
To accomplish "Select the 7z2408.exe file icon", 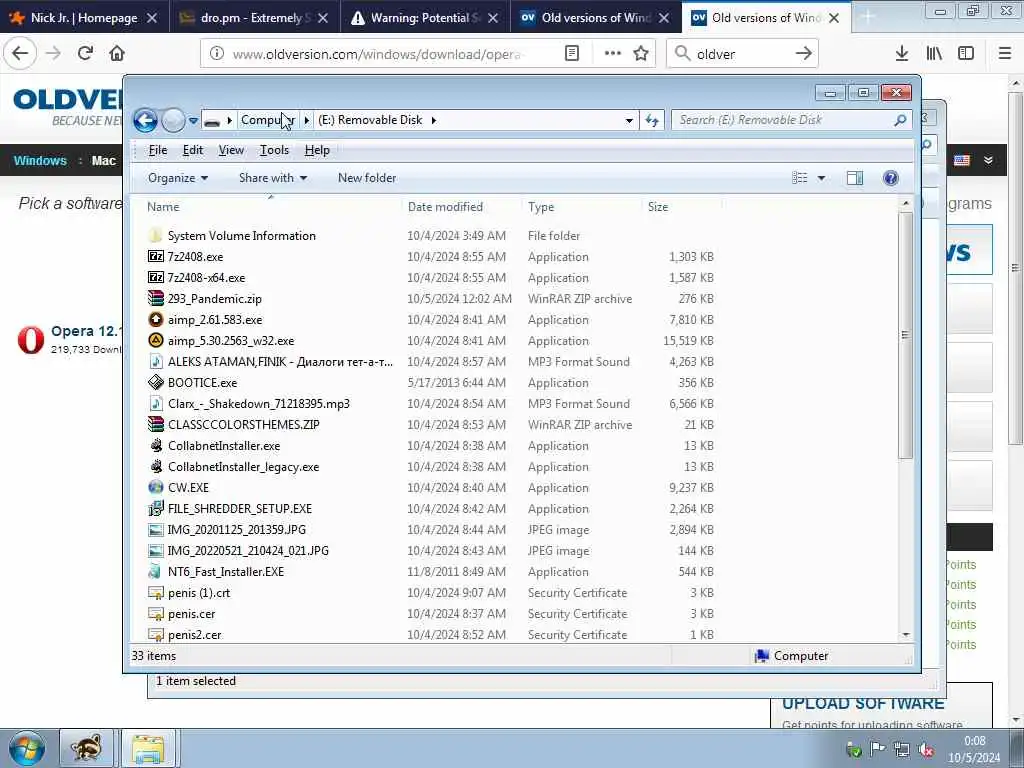I will pos(155,257).
